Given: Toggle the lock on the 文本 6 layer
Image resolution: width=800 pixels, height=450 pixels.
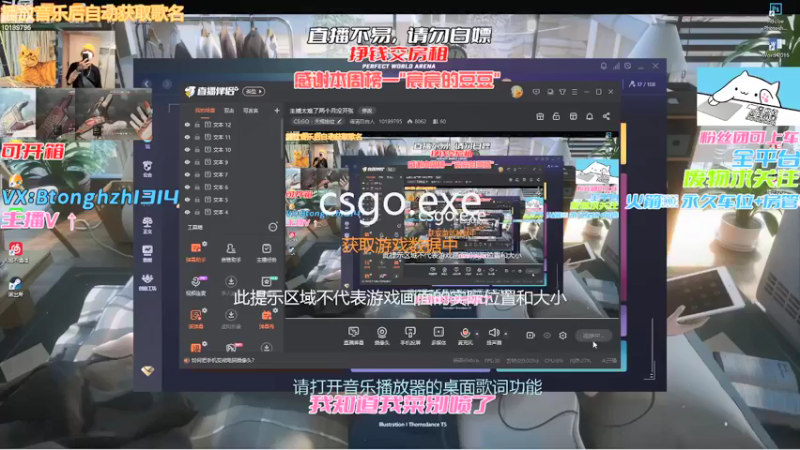Looking at the screenshot, I should point(197,187).
